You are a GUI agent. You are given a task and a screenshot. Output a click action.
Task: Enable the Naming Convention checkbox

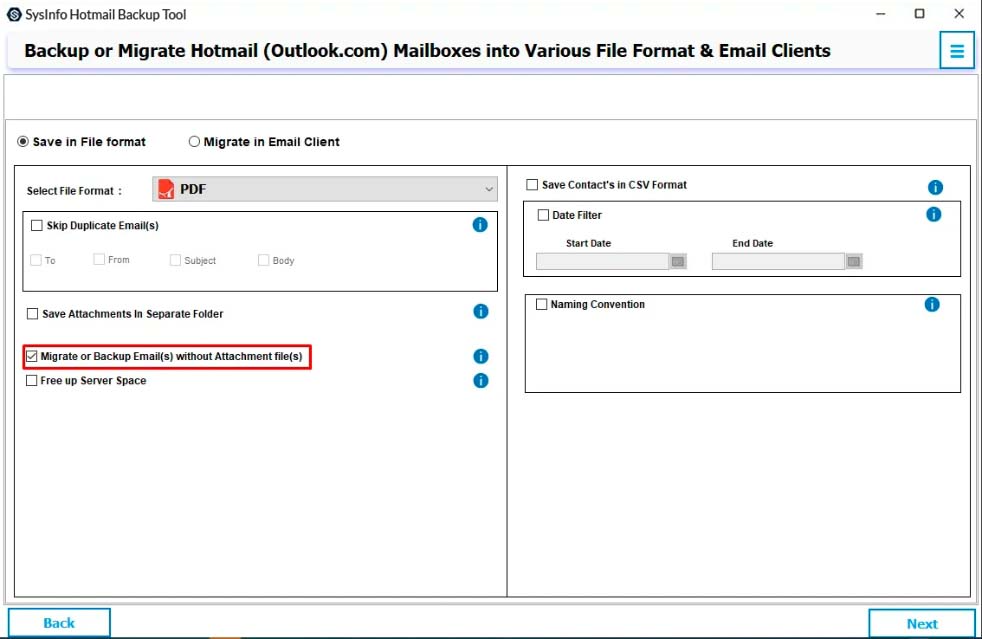point(542,304)
